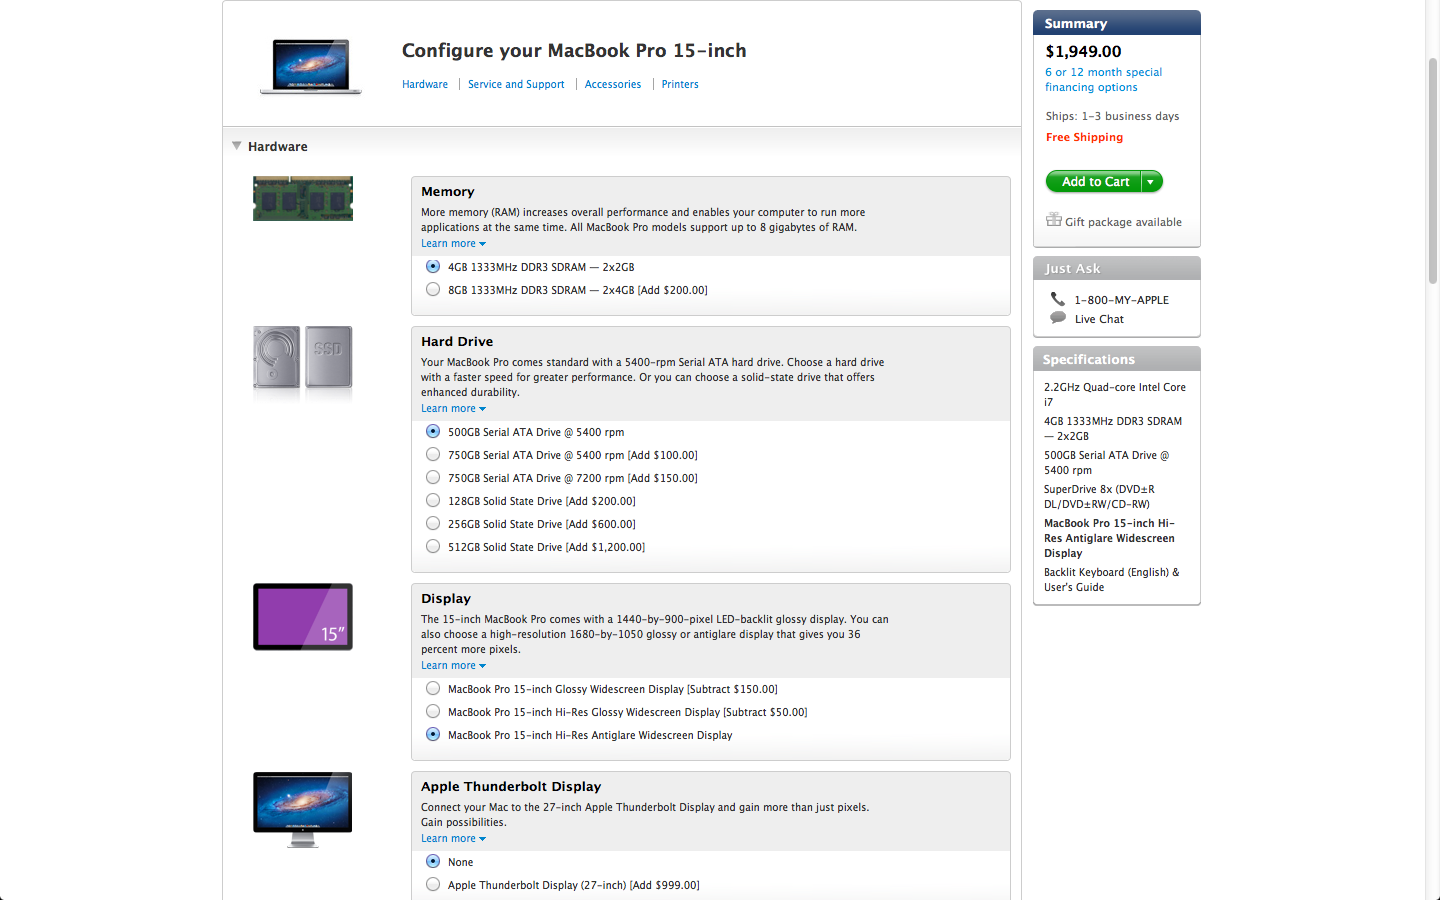Click the MacBook Pro laptop image in header

coord(311,66)
